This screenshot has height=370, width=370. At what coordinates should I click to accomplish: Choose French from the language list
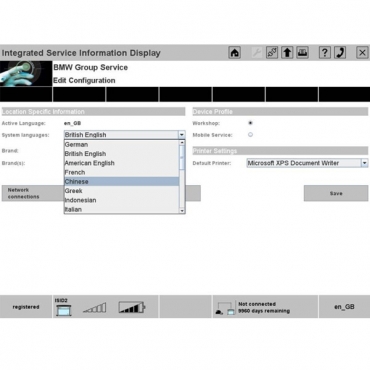122,172
